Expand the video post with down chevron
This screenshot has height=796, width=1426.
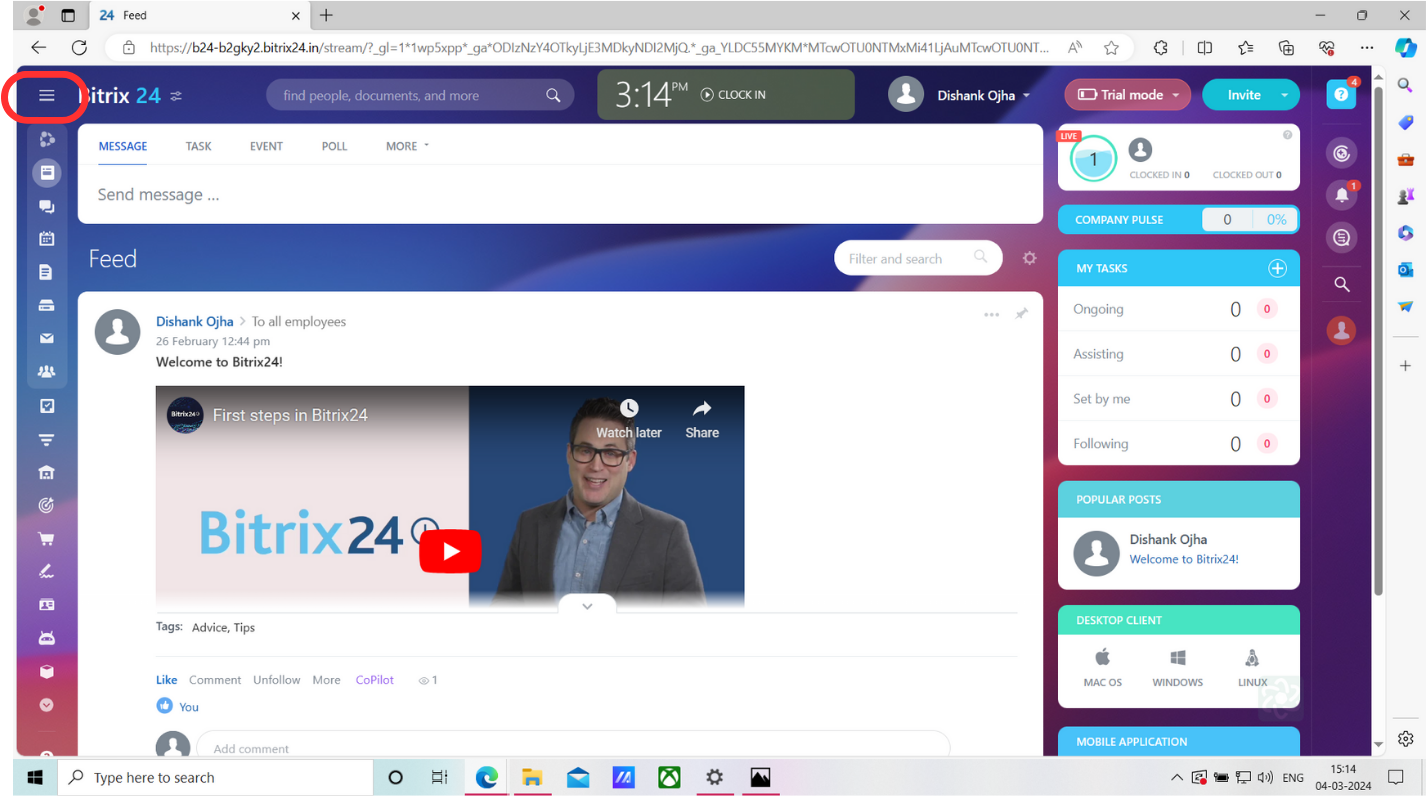(x=587, y=606)
